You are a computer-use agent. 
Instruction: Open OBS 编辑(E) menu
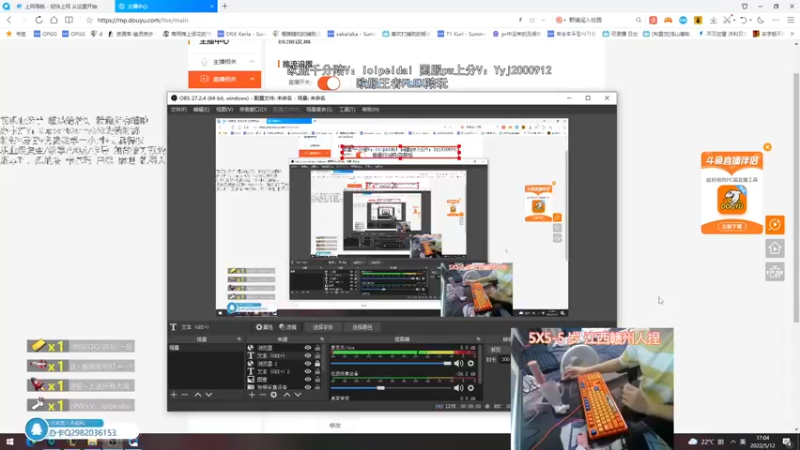(201, 109)
